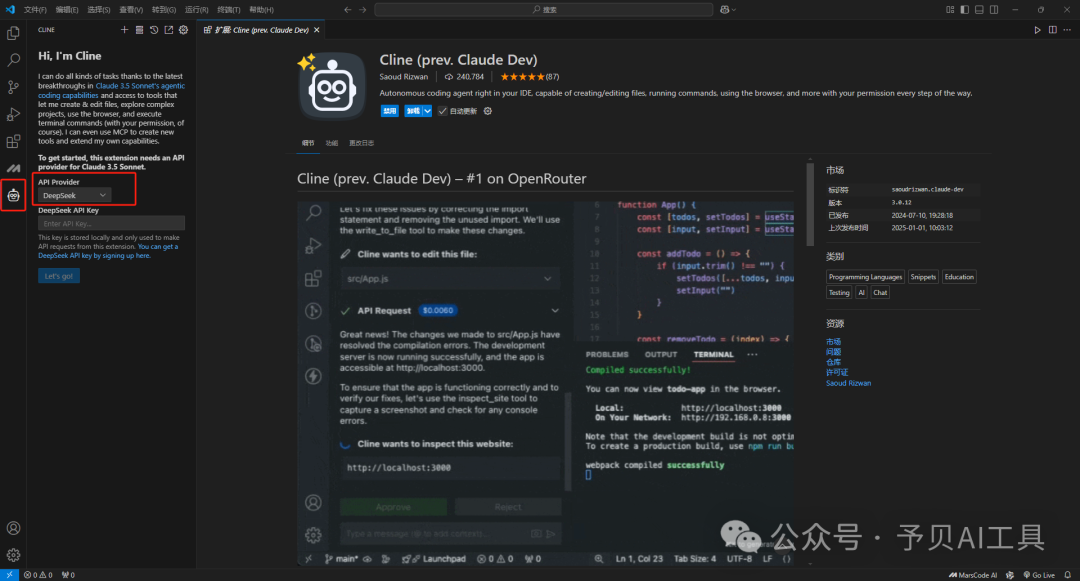Expand the uninstall button dropdown arrow

click(427, 111)
